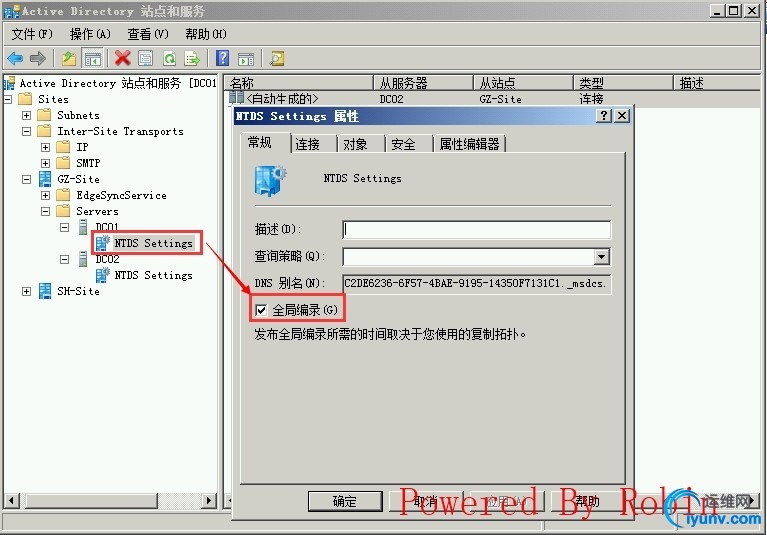This screenshot has width=767, height=535.
Task: Expand the Subnets folder node
Action: pyautogui.click(x=26, y=115)
